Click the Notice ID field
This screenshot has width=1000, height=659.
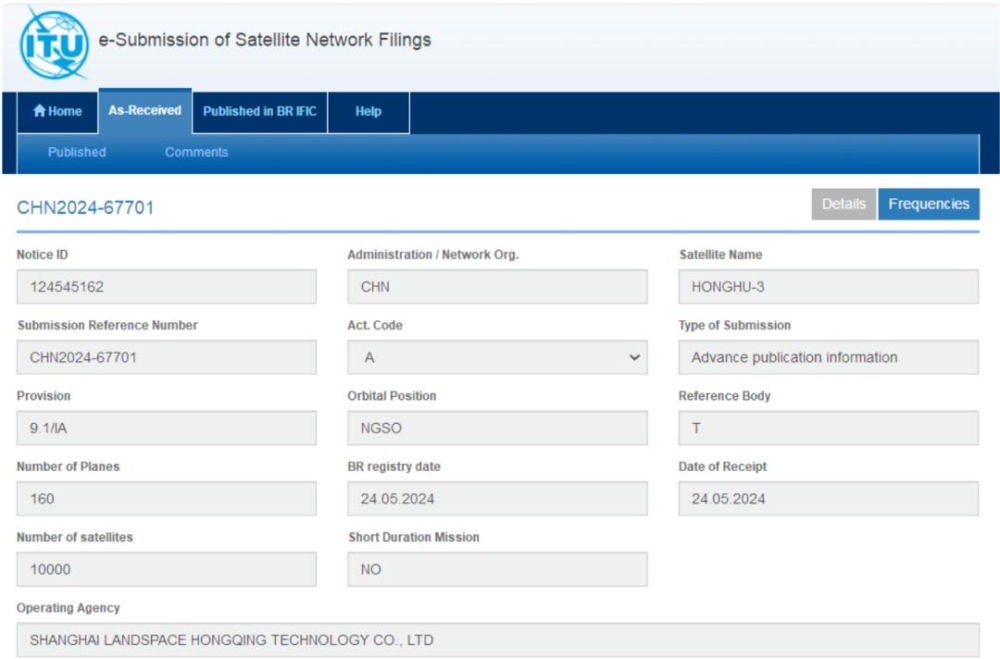coord(166,287)
